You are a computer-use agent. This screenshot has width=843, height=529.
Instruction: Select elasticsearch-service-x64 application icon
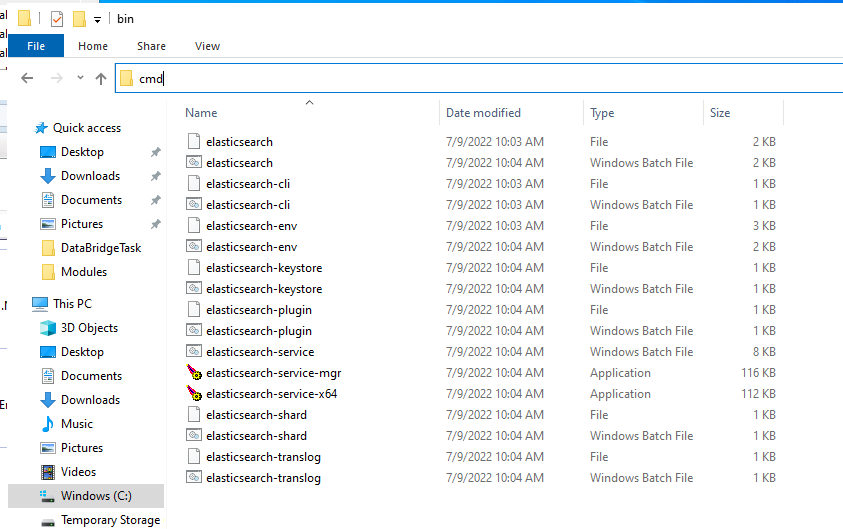pyautogui.click(x=194, y=393)
